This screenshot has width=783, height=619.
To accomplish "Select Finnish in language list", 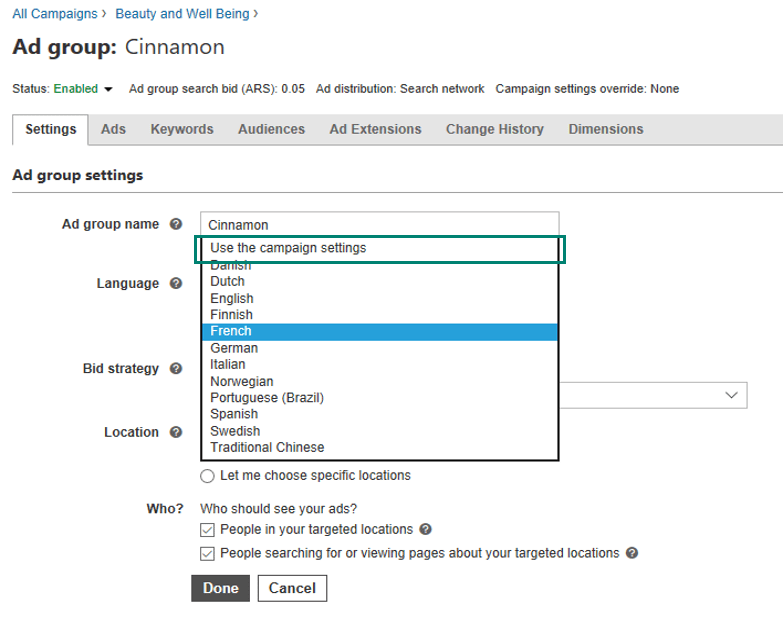I will point(380,315).
